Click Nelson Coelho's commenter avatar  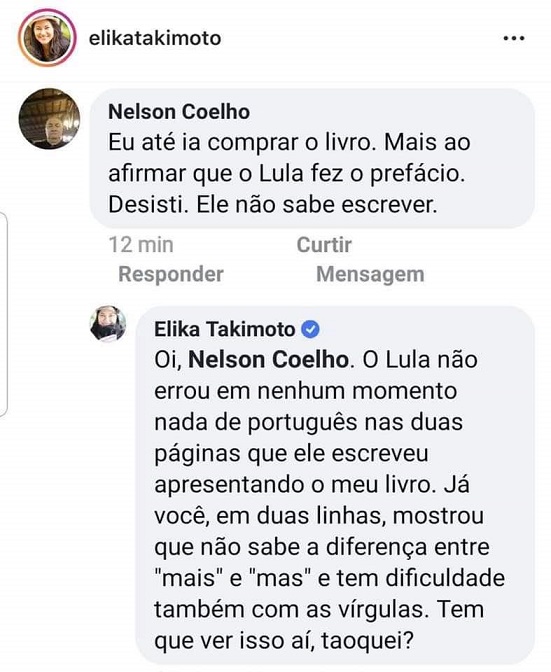49,119
